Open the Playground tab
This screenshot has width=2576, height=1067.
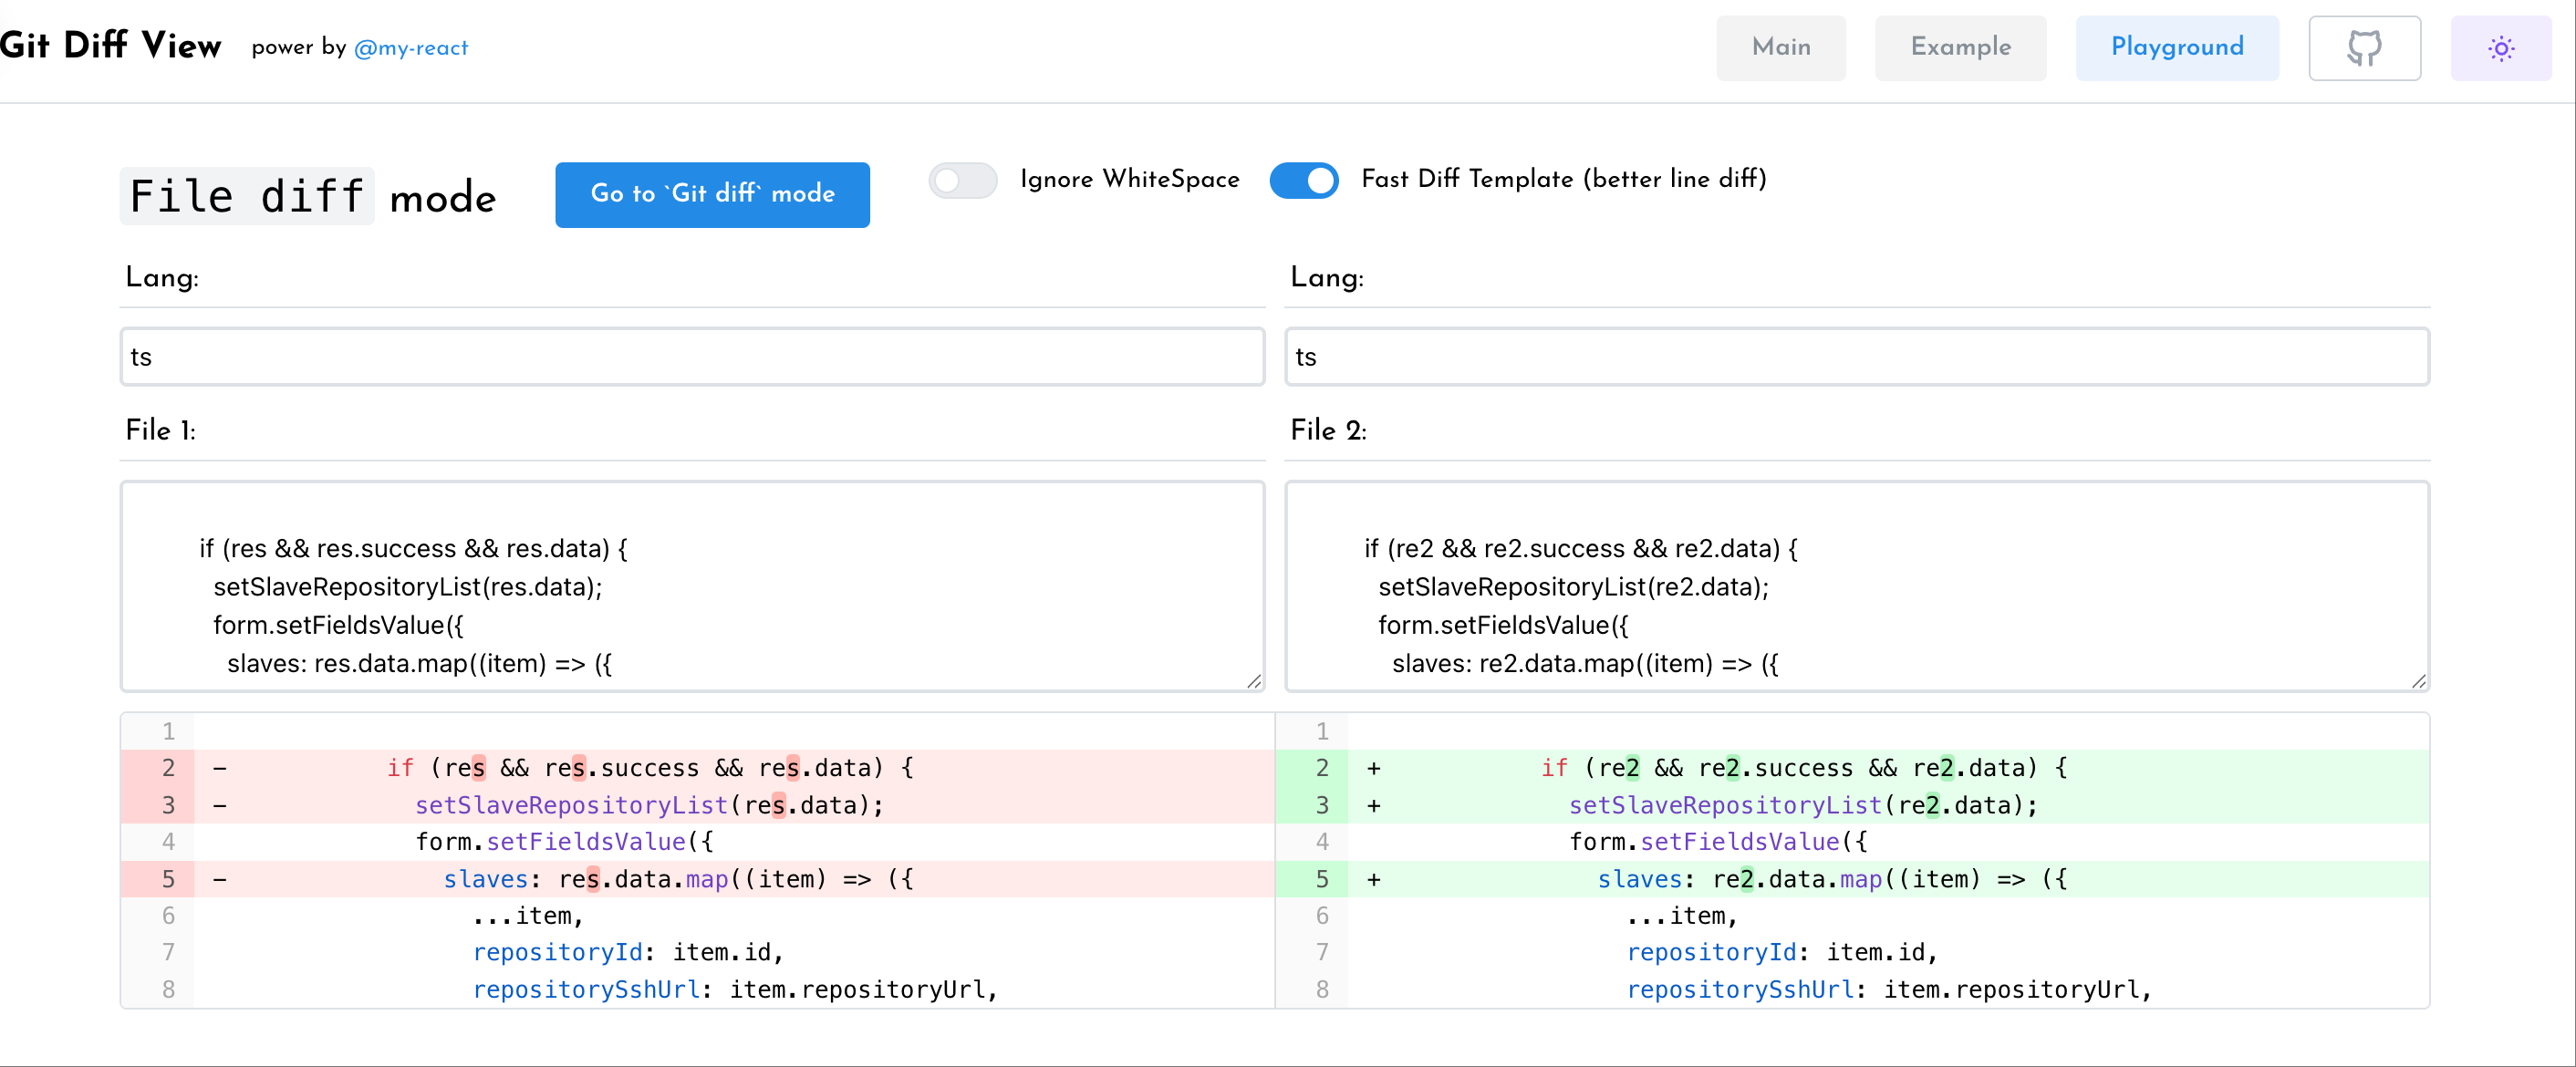[x=2176, y=48]
